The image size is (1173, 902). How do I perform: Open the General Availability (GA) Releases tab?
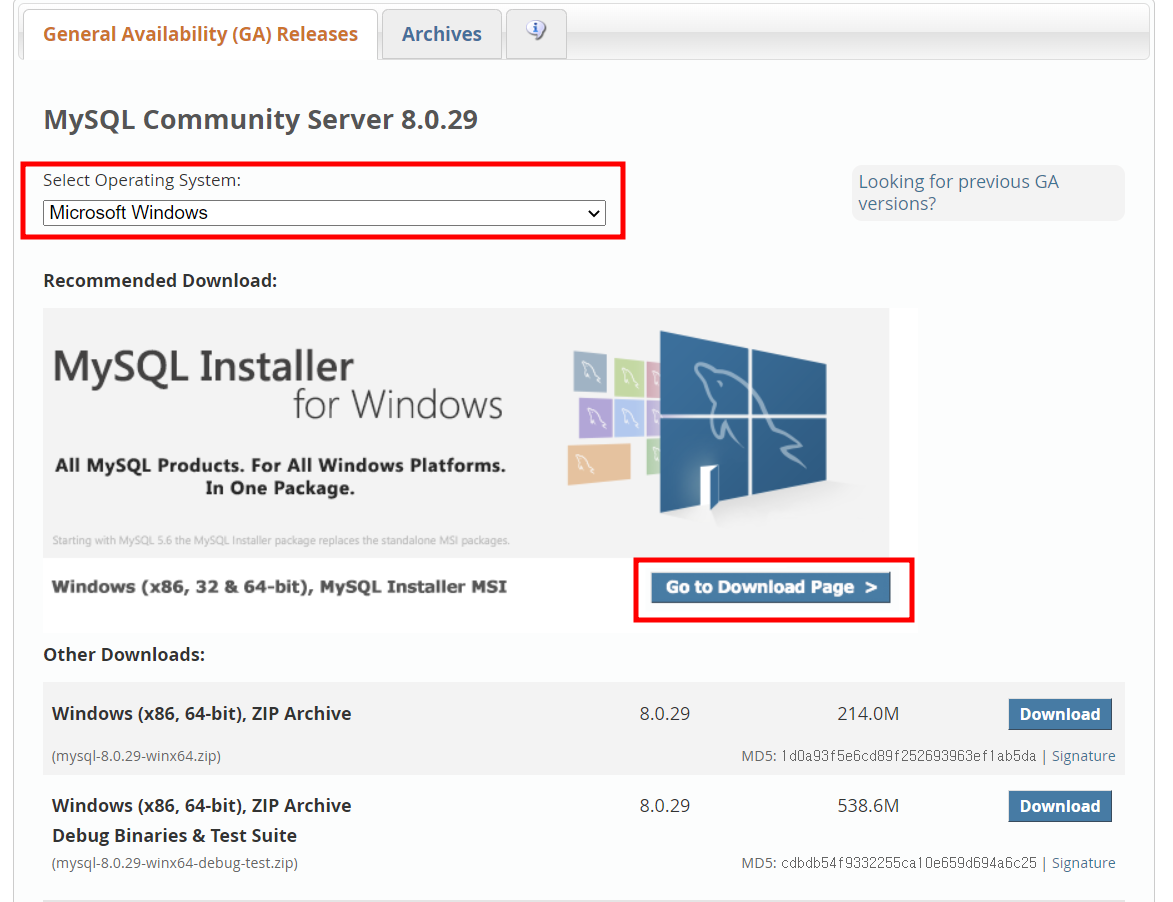click(200, 34)
